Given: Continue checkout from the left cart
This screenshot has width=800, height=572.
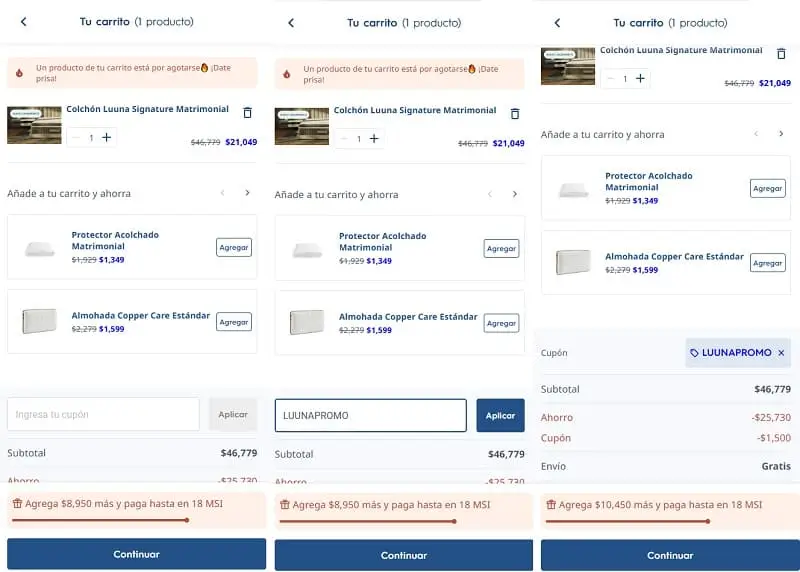Looking at the screenshot, I should click(136, 554).
